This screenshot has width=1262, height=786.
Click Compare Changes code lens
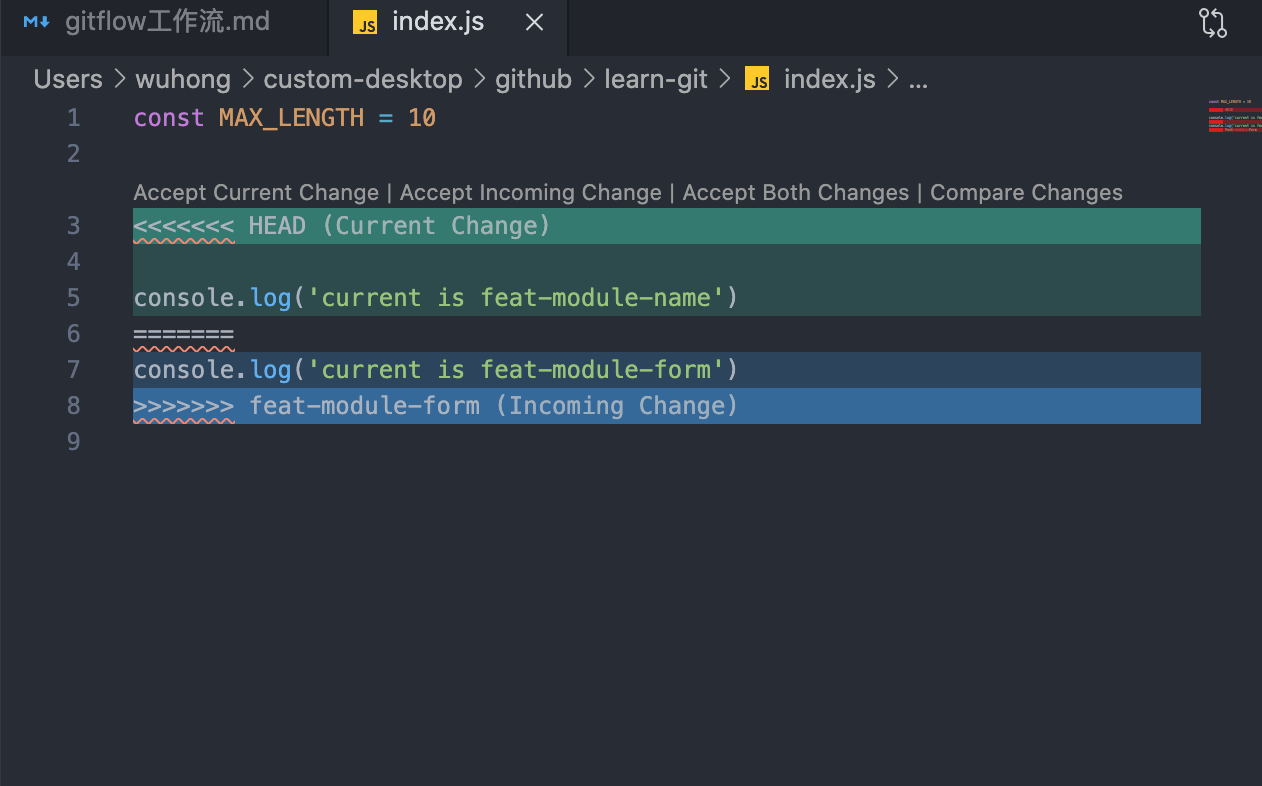[x=1026, y=193]
